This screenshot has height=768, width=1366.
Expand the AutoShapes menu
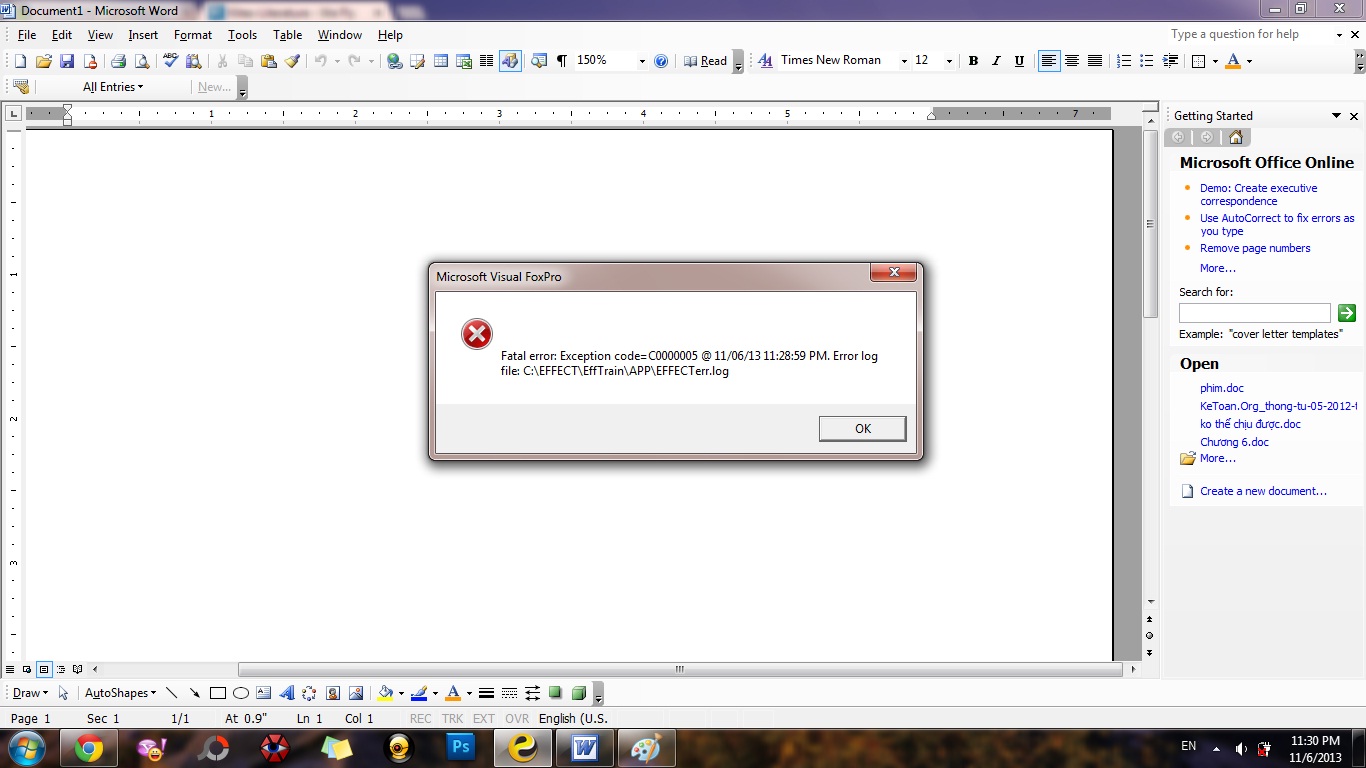[120, 693]
